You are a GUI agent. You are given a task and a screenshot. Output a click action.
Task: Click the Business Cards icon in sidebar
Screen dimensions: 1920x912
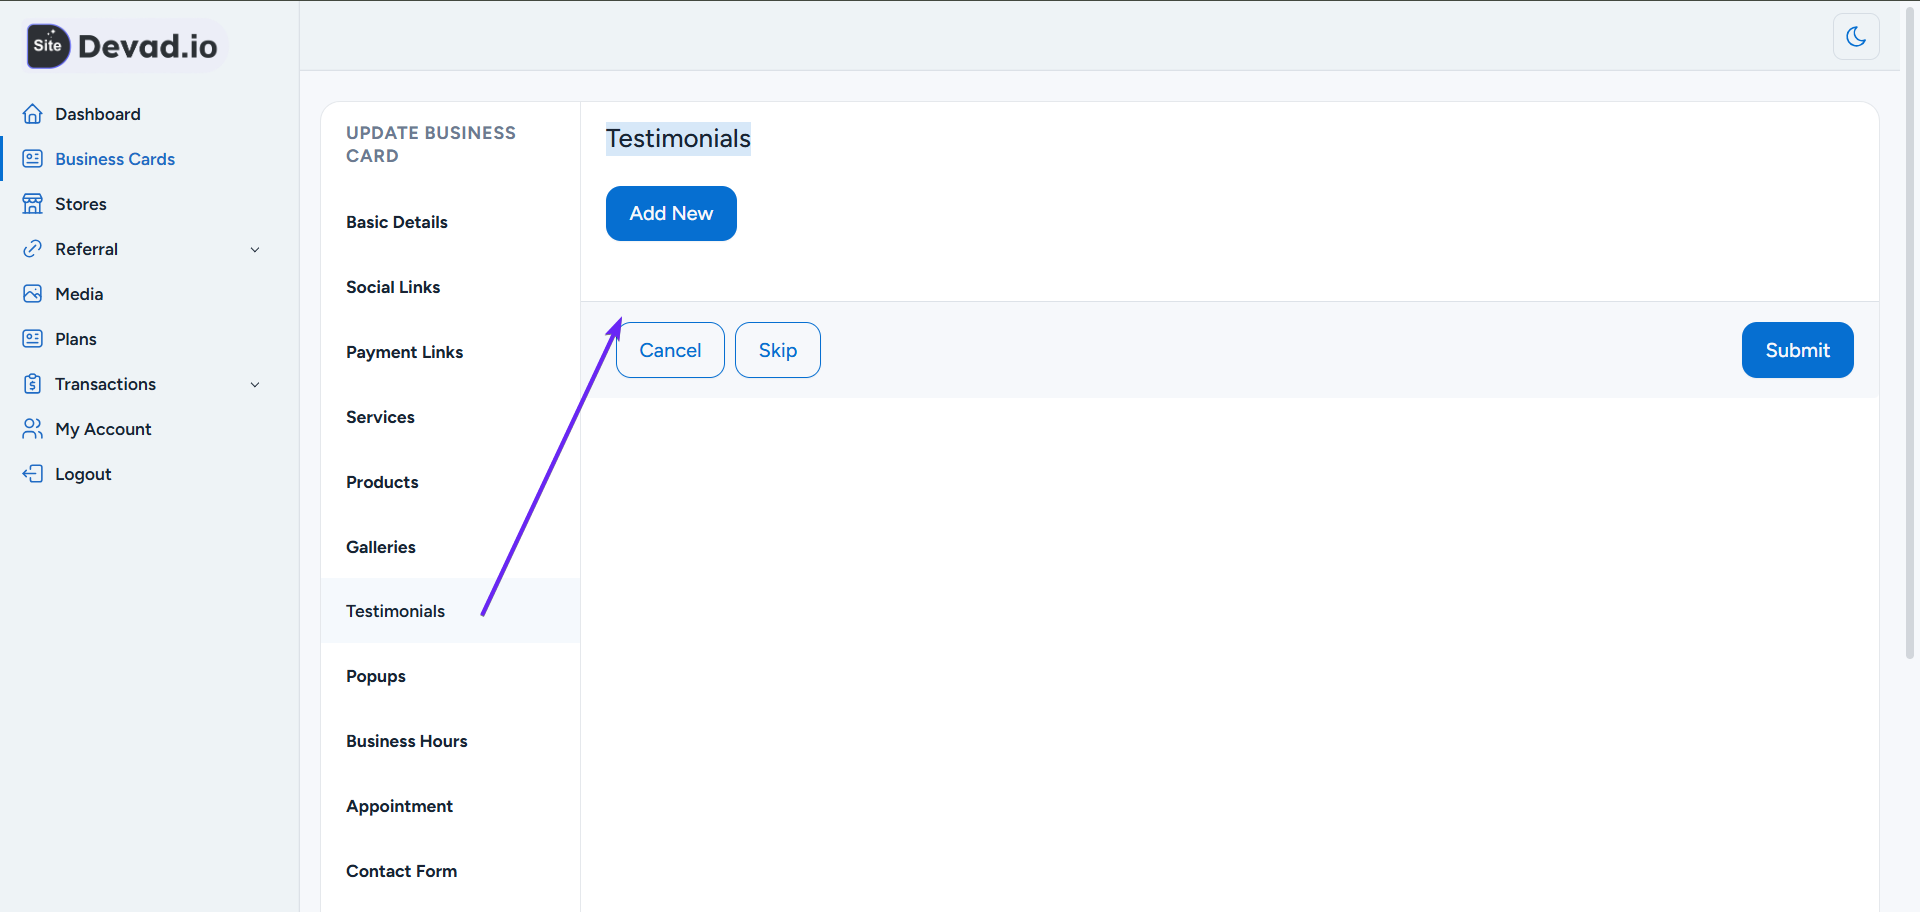(x=33, y=159)
